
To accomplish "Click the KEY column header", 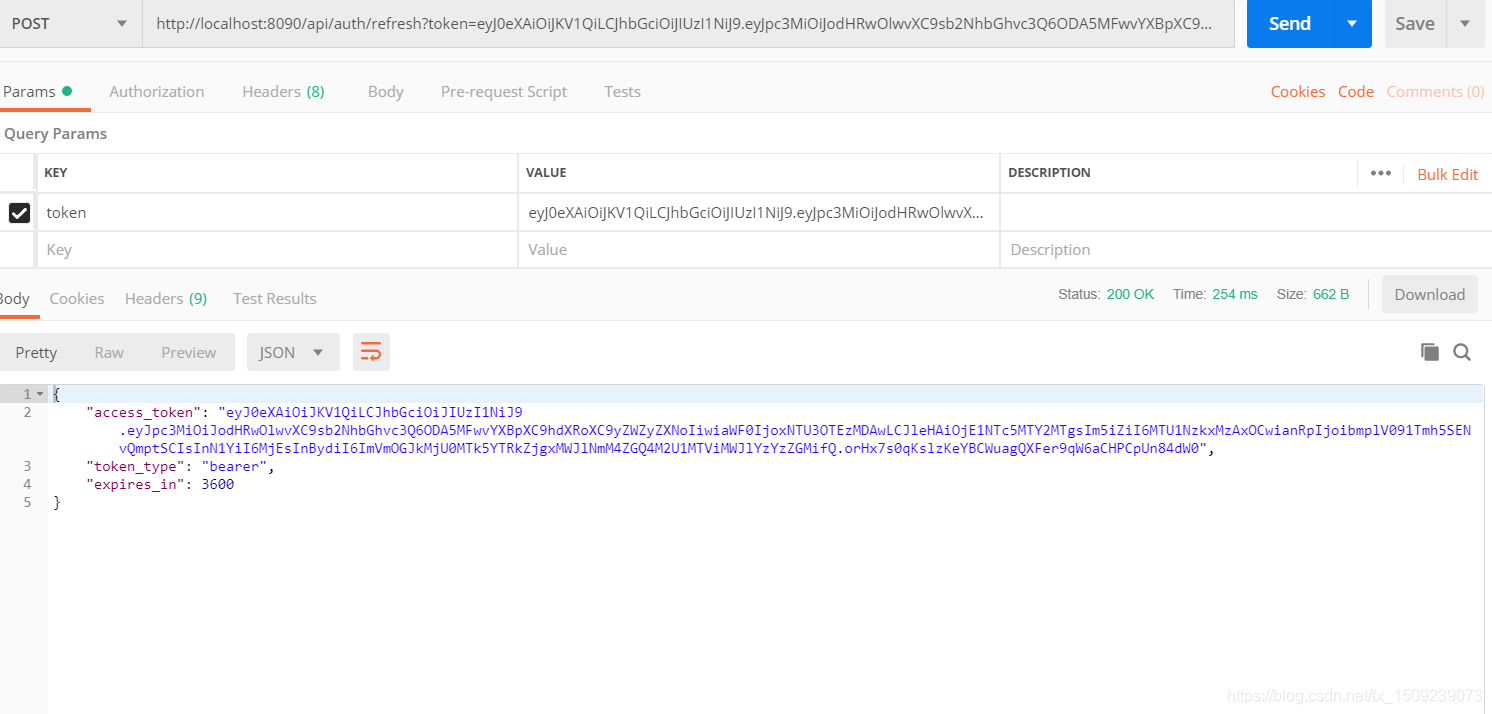I will [x=56, y=173].
